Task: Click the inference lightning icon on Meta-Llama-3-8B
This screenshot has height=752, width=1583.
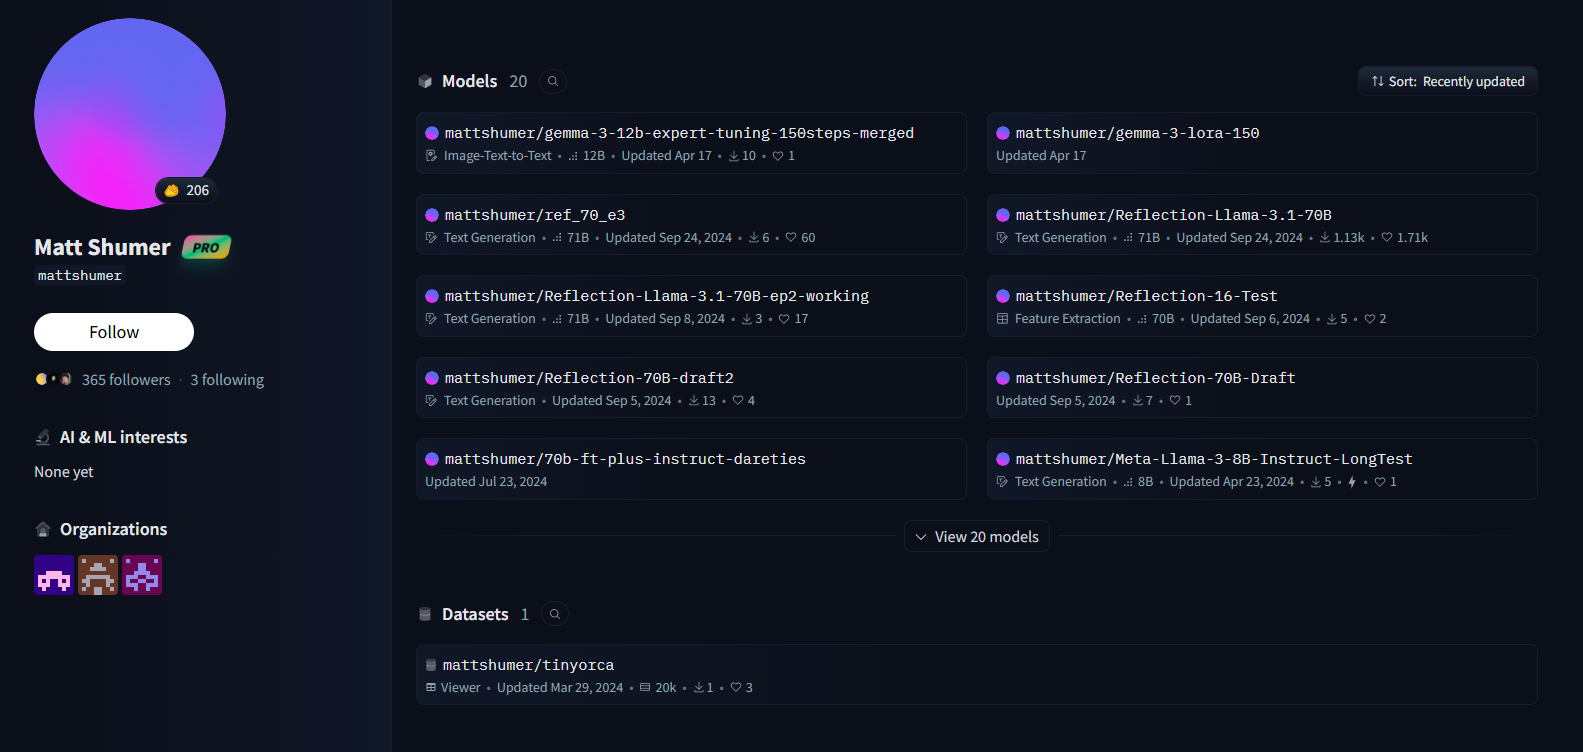Action: pyautogui.click(x=1352, y=482)
